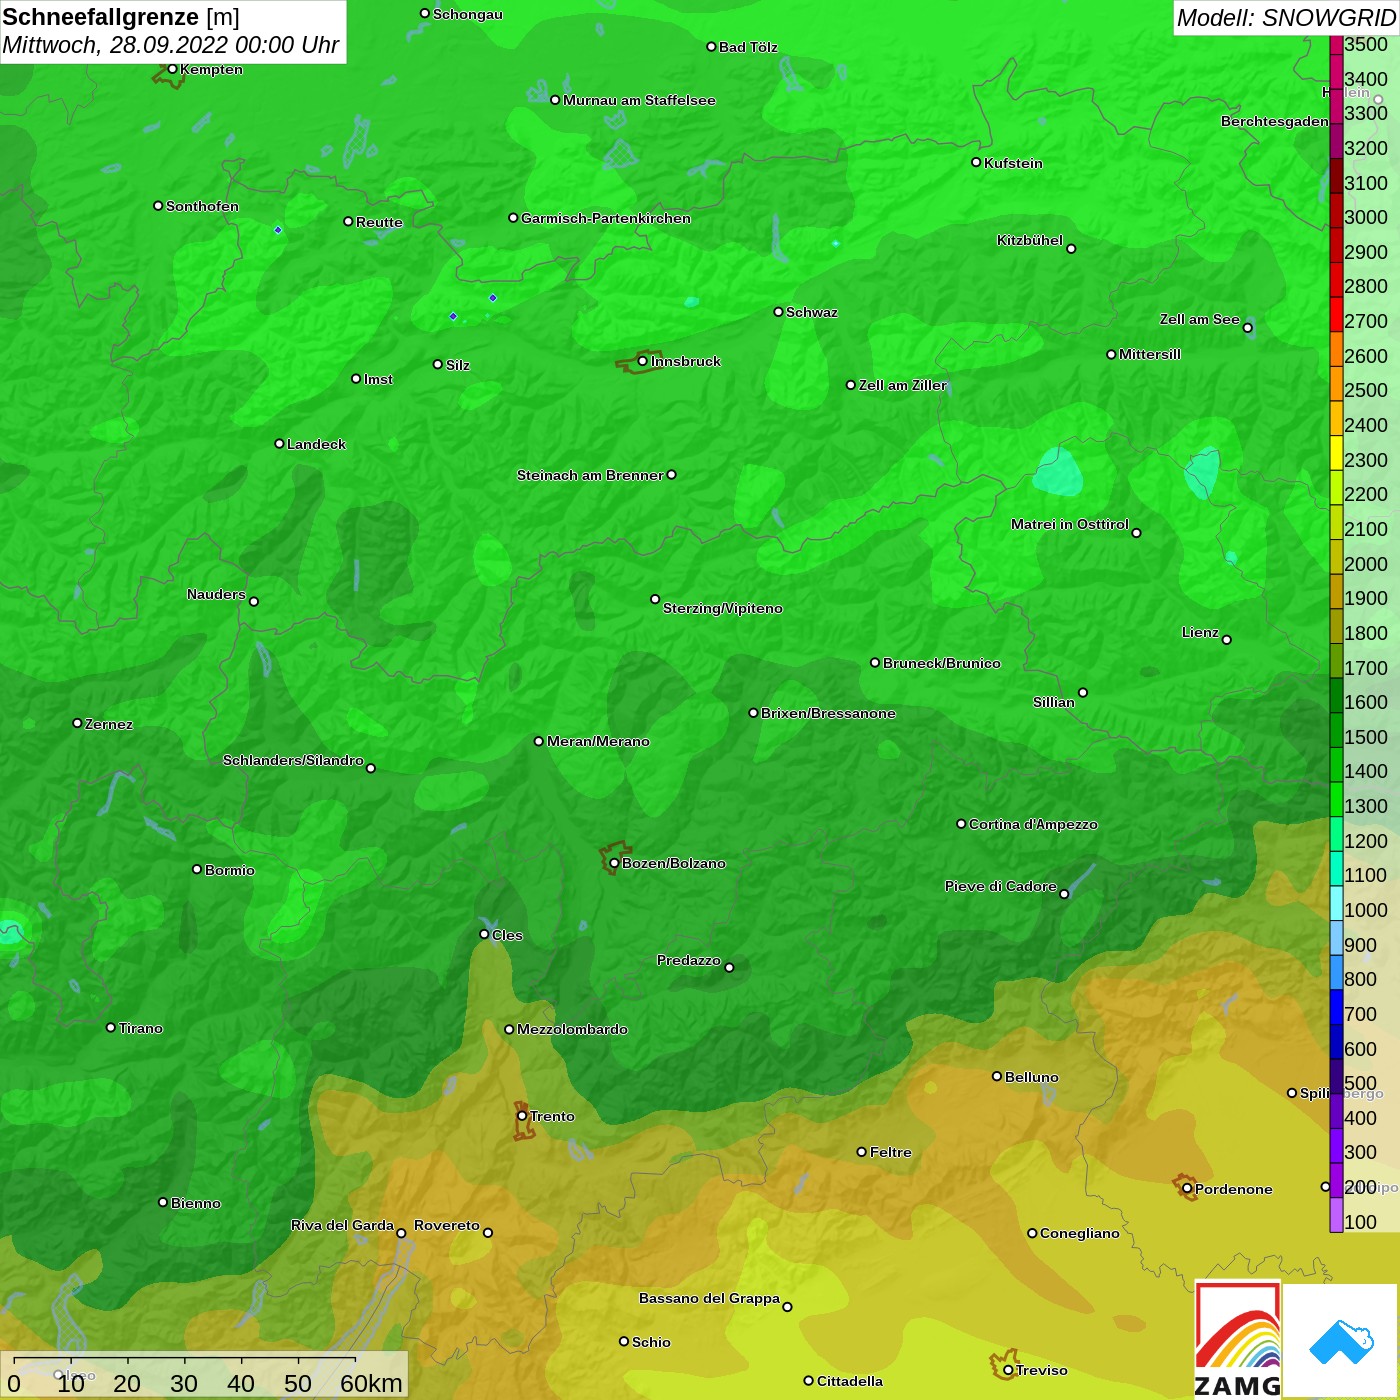Click the 2300 m yellow legend color

click(x=1336, y=453)
